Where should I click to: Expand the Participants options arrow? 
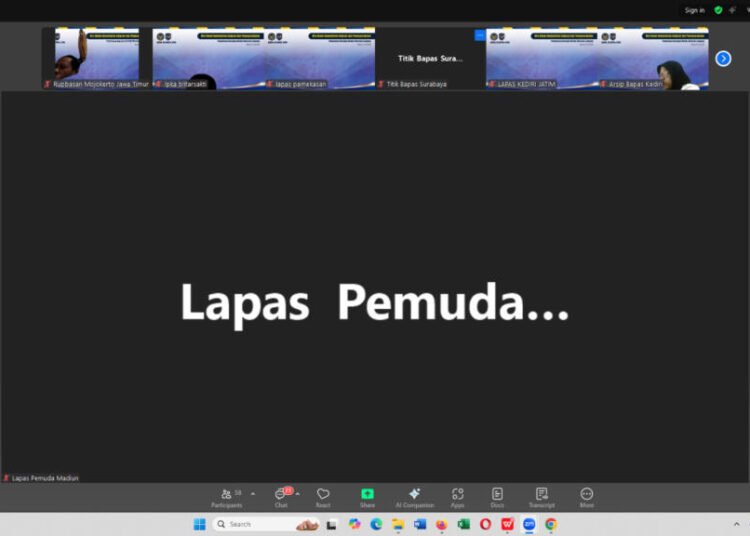pos(252,493)
